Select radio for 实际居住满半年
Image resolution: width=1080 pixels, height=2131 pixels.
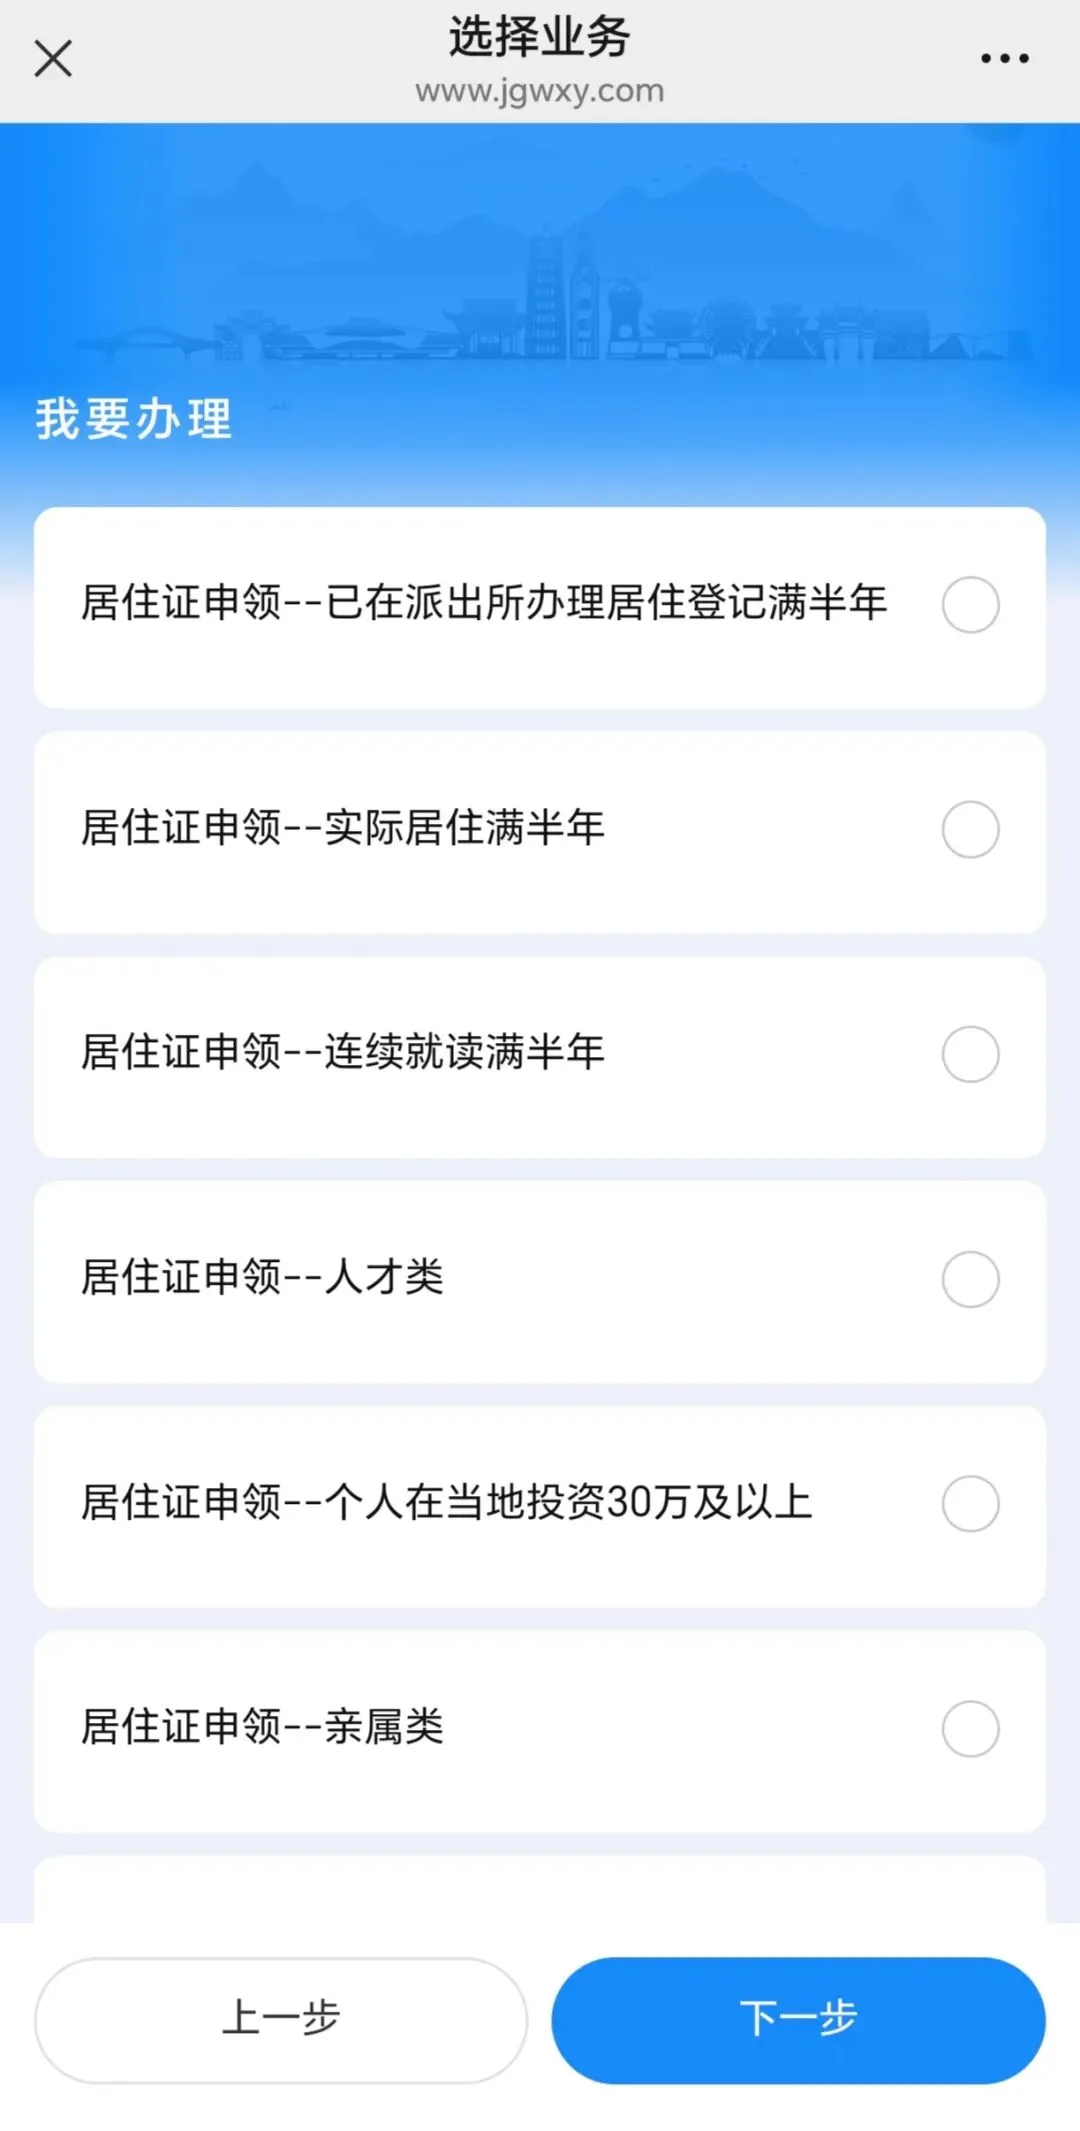pos(970,829)
